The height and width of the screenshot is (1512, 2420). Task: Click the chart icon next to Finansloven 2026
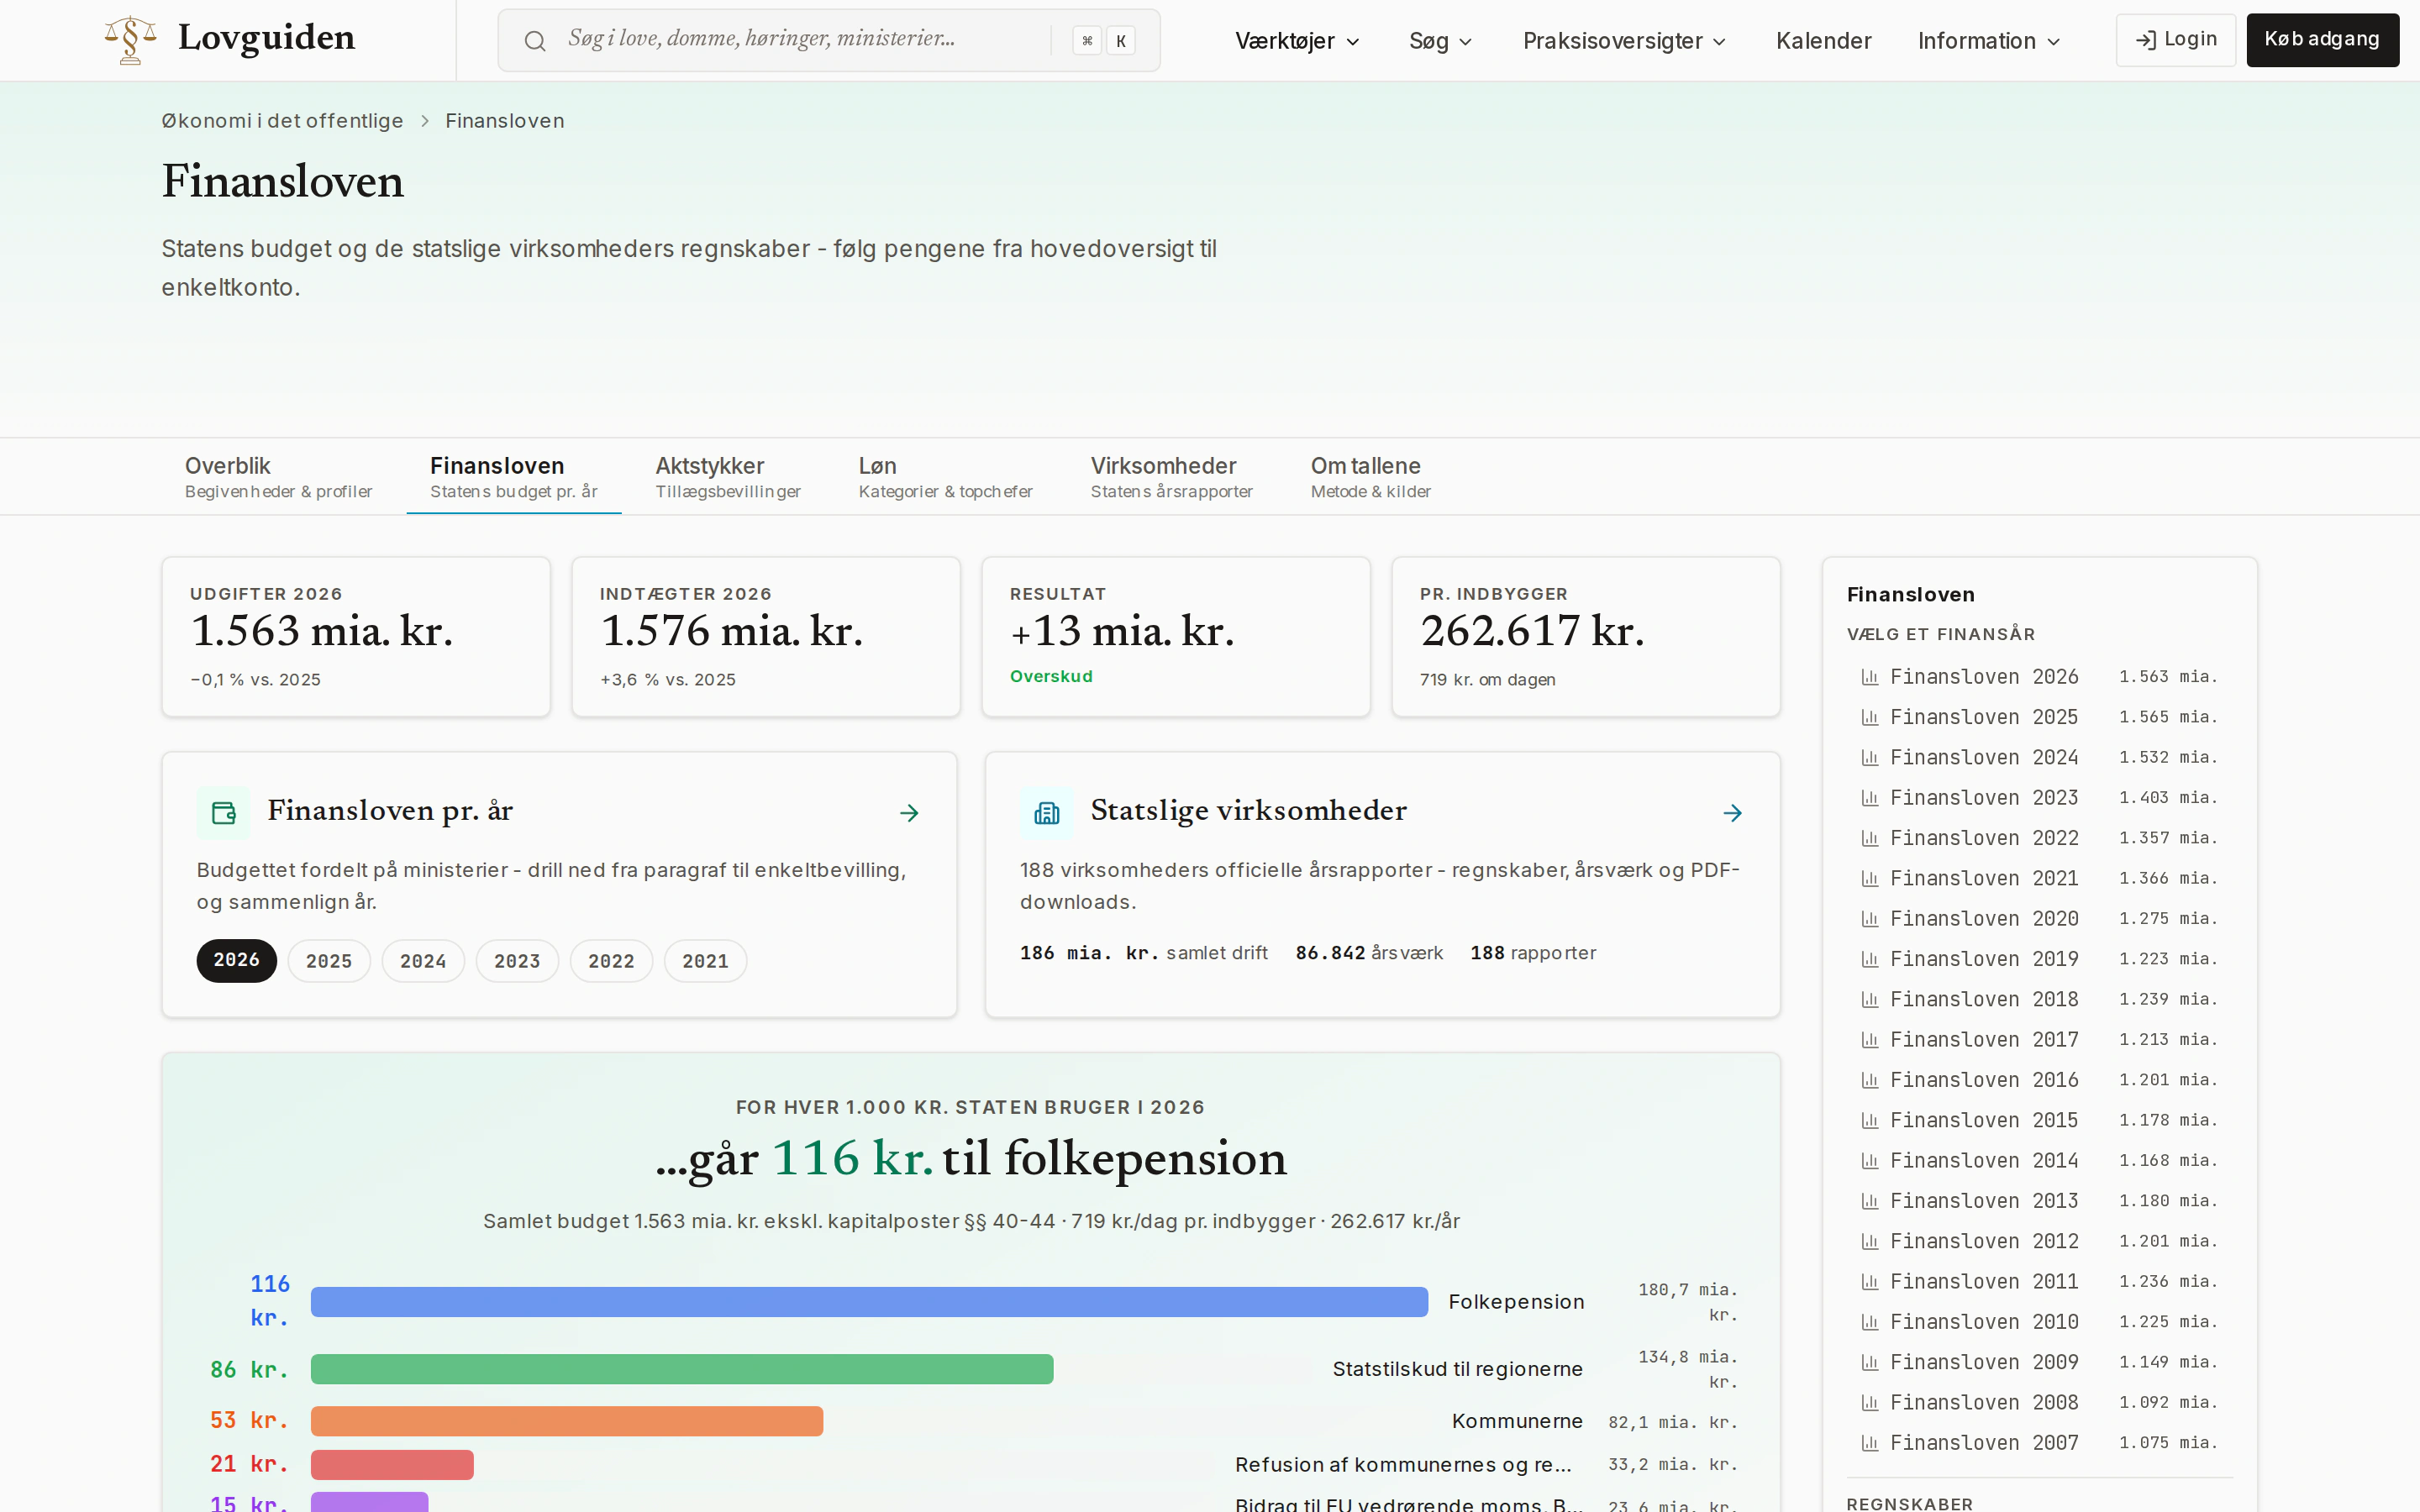click(x=1869, y=677)
